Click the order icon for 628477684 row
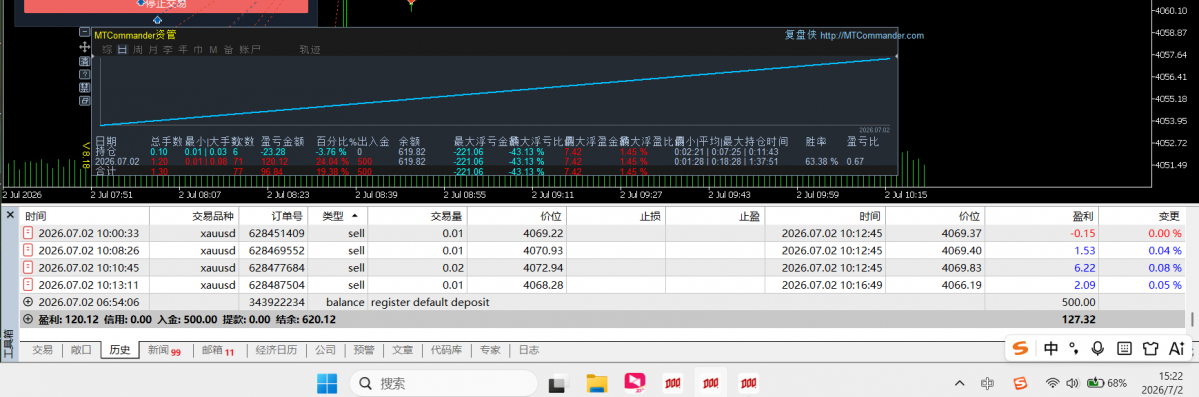The width and height of the screenshot is (1199, 397). coord(28,268)
